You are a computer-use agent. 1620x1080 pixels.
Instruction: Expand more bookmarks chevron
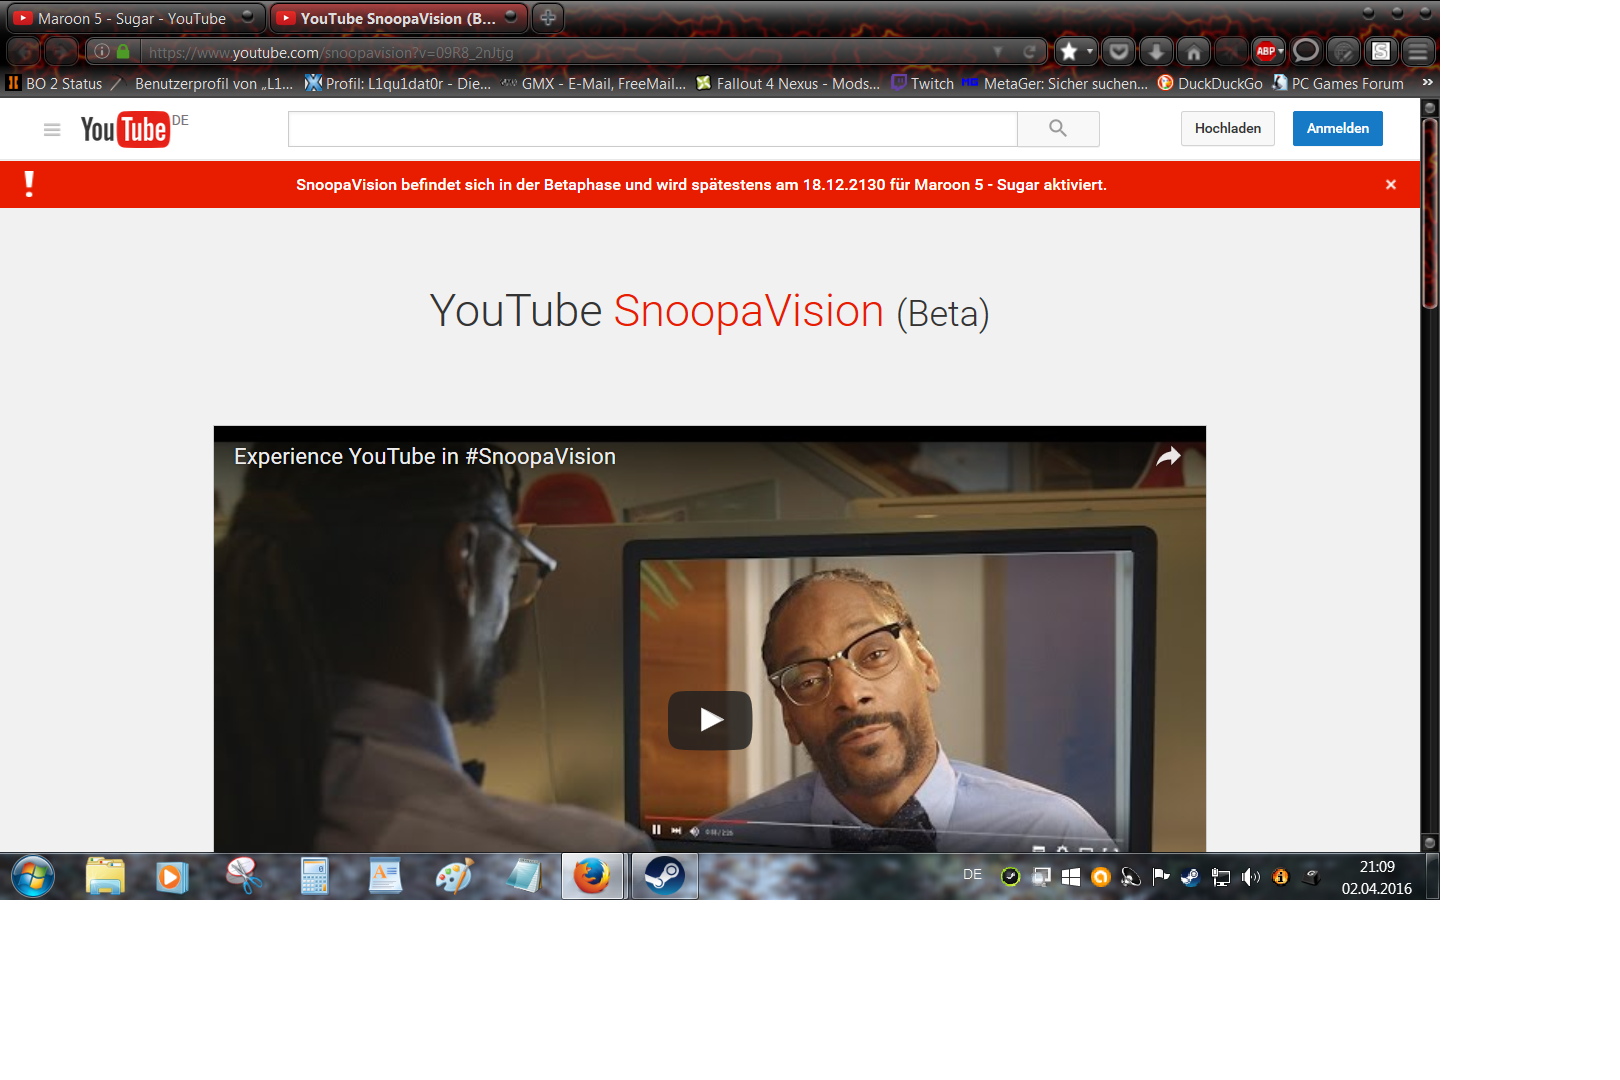(x=1427, y=83)
